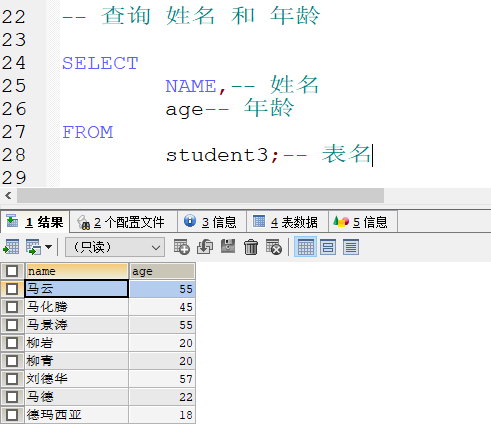The width and height of the screenshot is (491, 435).
Task: Click the age value 45 cell
Action: 162,307
